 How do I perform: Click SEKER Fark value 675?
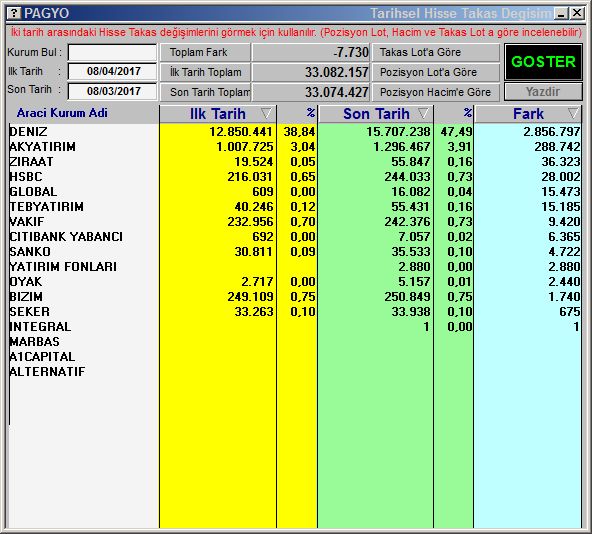click(x=570, y=312)
